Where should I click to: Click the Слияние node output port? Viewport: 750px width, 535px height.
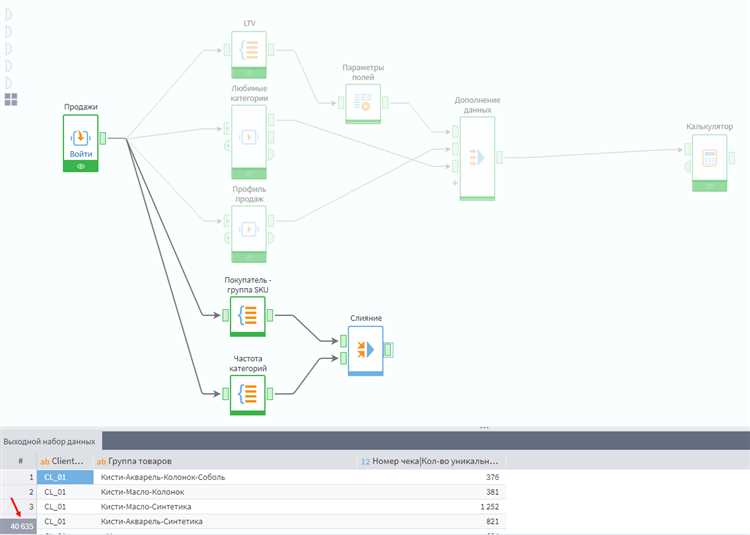click(x=388, y=350)
